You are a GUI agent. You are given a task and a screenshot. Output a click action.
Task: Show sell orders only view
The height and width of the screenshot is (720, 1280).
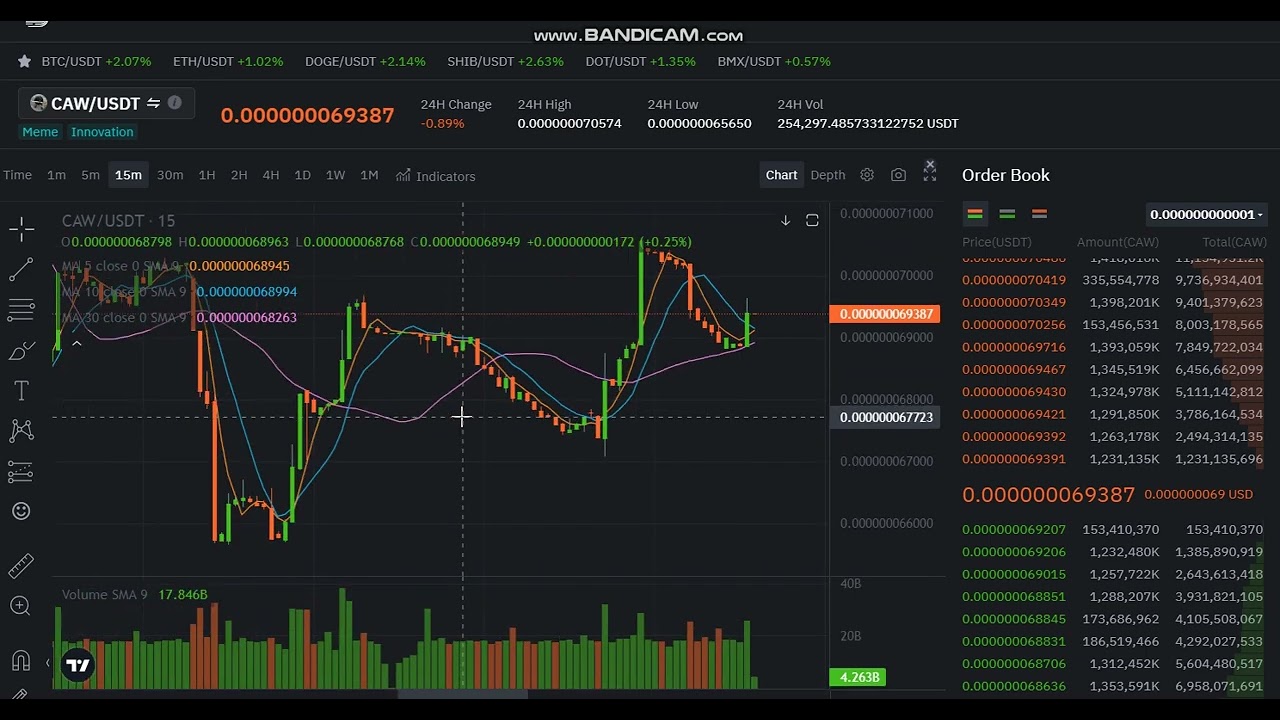coord(1039,214)
